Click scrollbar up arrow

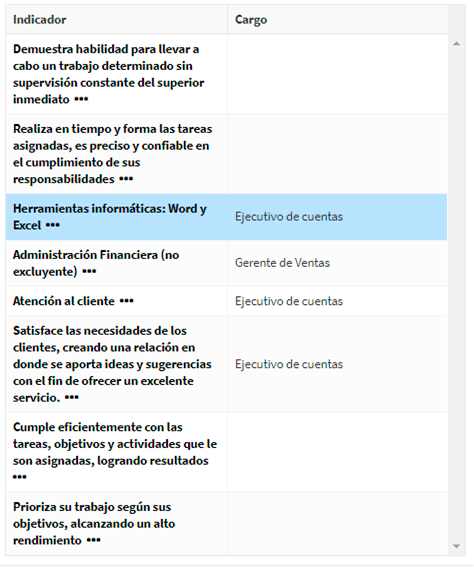(x=457, y=44)
